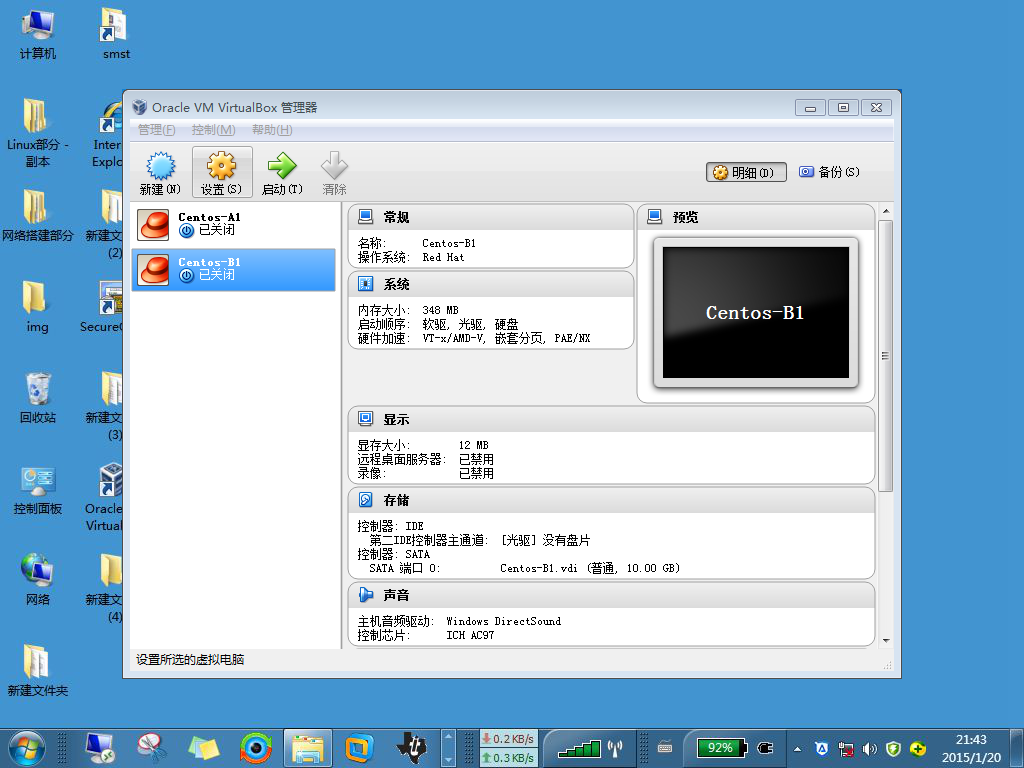Viewport: 1024px width, 768px height.
Task: Click the Centos-B1.vdi storage entry text
Action: [x=590, y=568]
